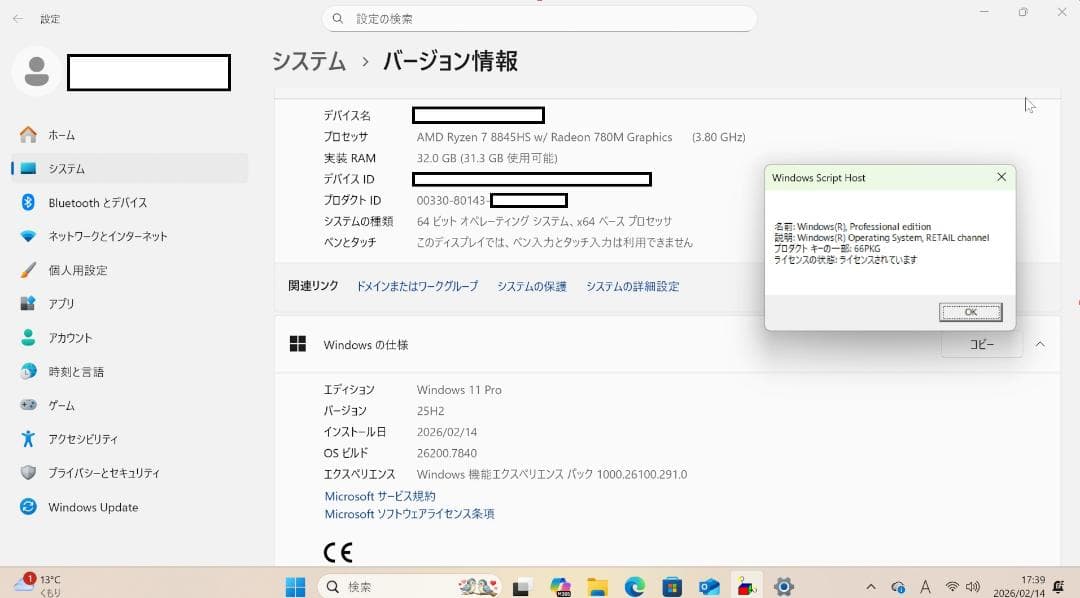
Task: Click the install date value 2026/02/14
Action: [x=446, y=432]
